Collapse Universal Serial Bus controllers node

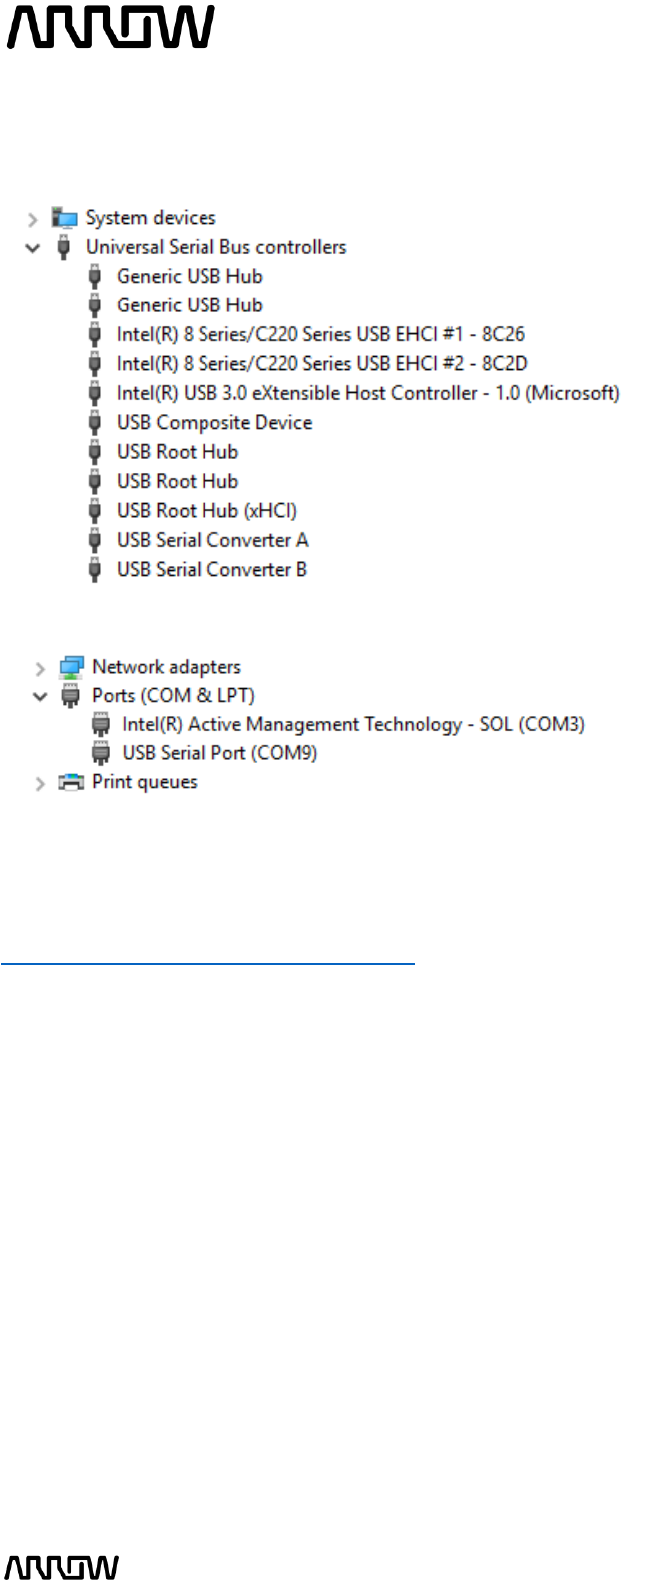click(x=33, y=248)
